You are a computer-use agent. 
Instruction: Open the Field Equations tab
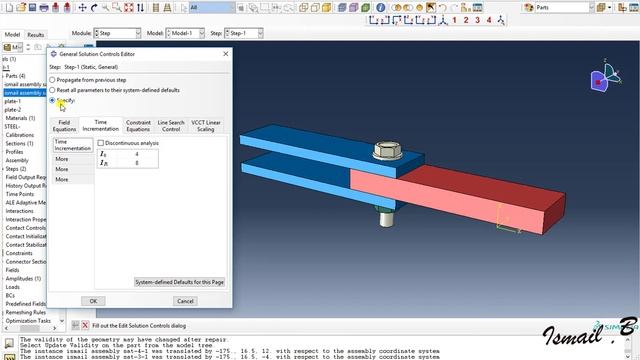(x=64, y=126)
